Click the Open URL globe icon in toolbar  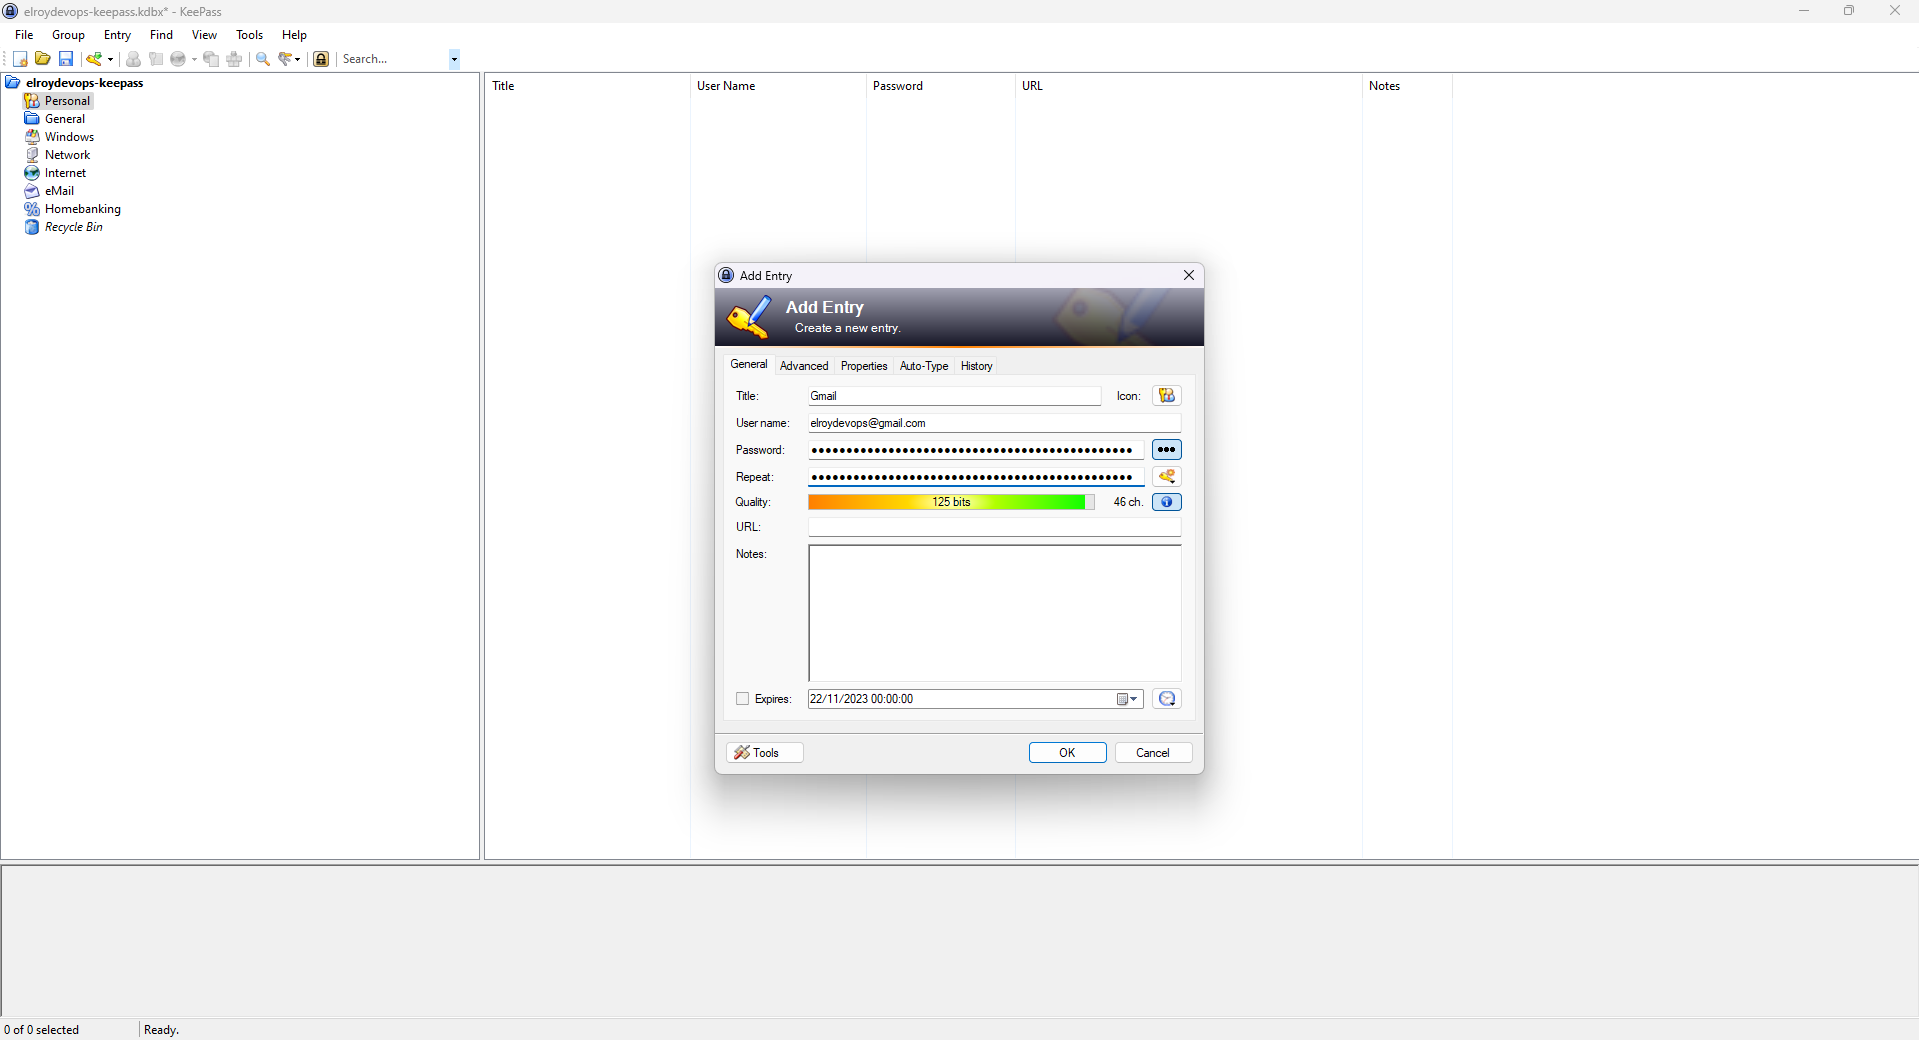click(178, 59)
